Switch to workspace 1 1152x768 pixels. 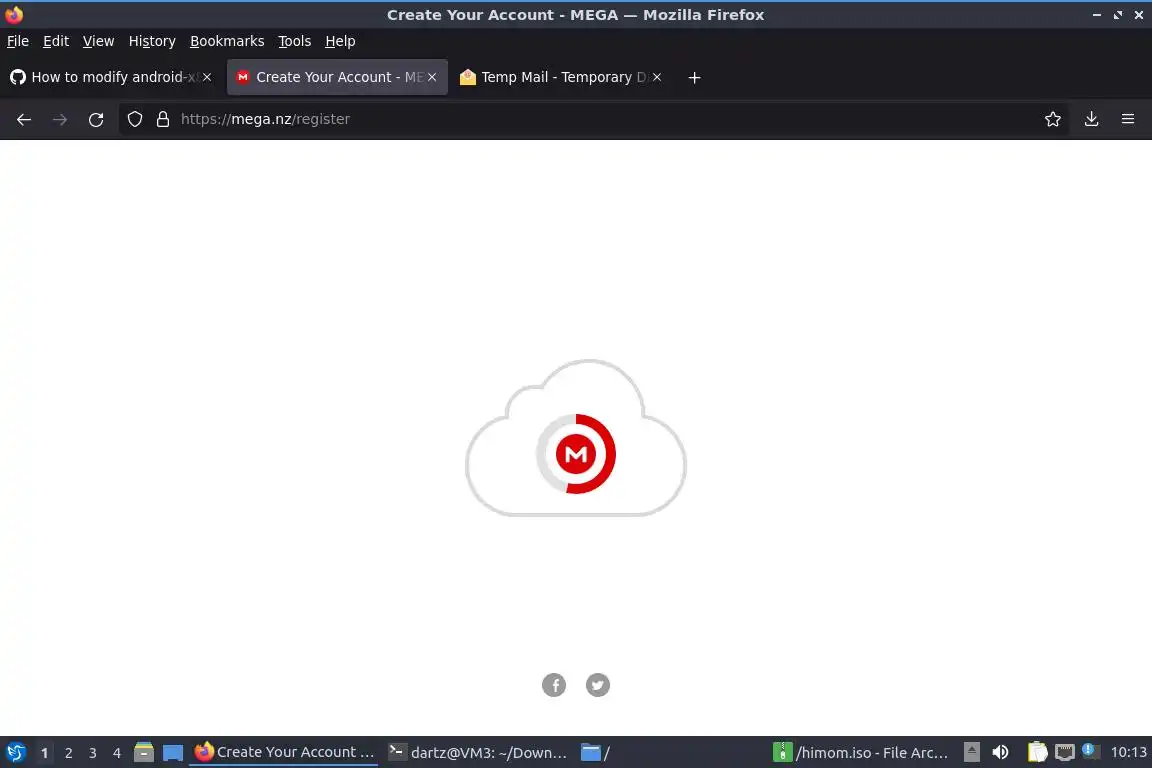coord(45,753)
